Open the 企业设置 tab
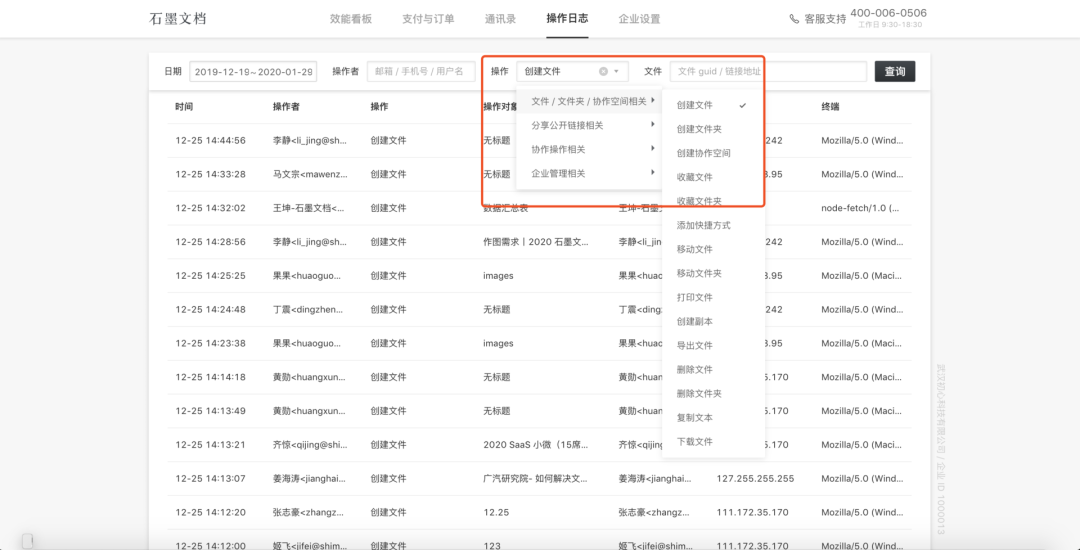This screenshot has width=1080, height=550. click(639, 19)
